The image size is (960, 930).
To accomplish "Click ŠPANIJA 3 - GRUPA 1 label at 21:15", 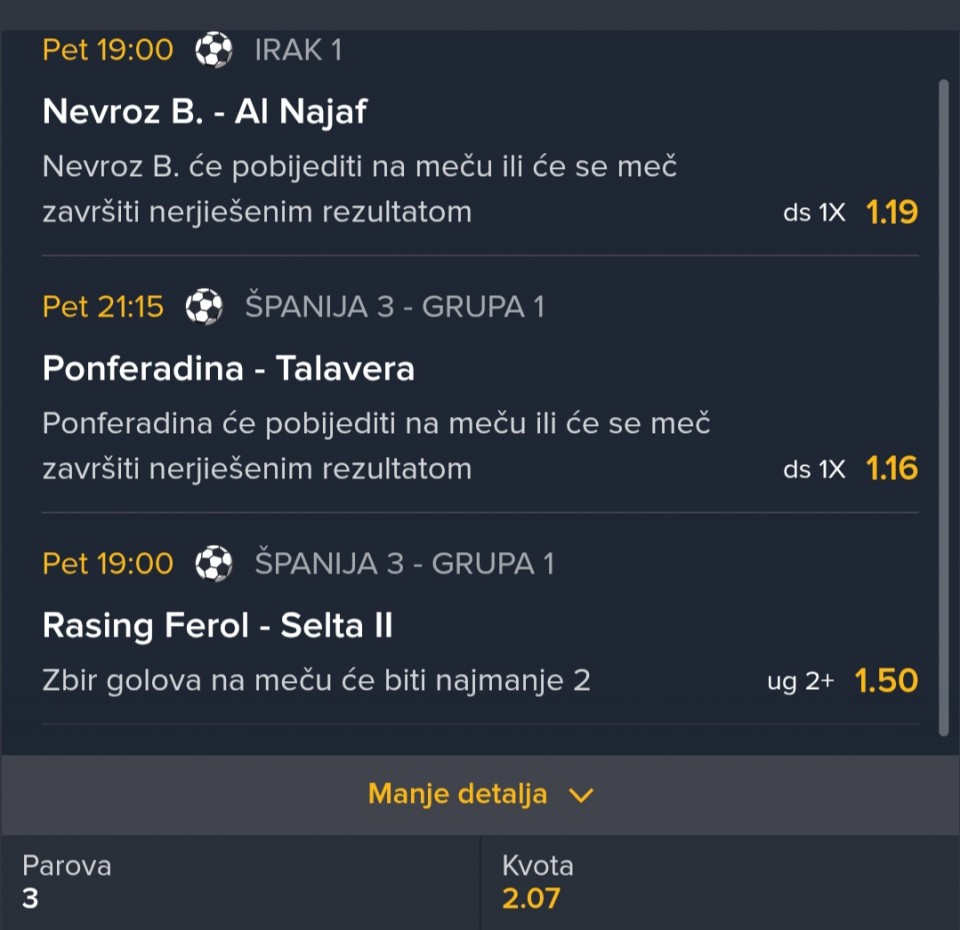I will [394, 306].
